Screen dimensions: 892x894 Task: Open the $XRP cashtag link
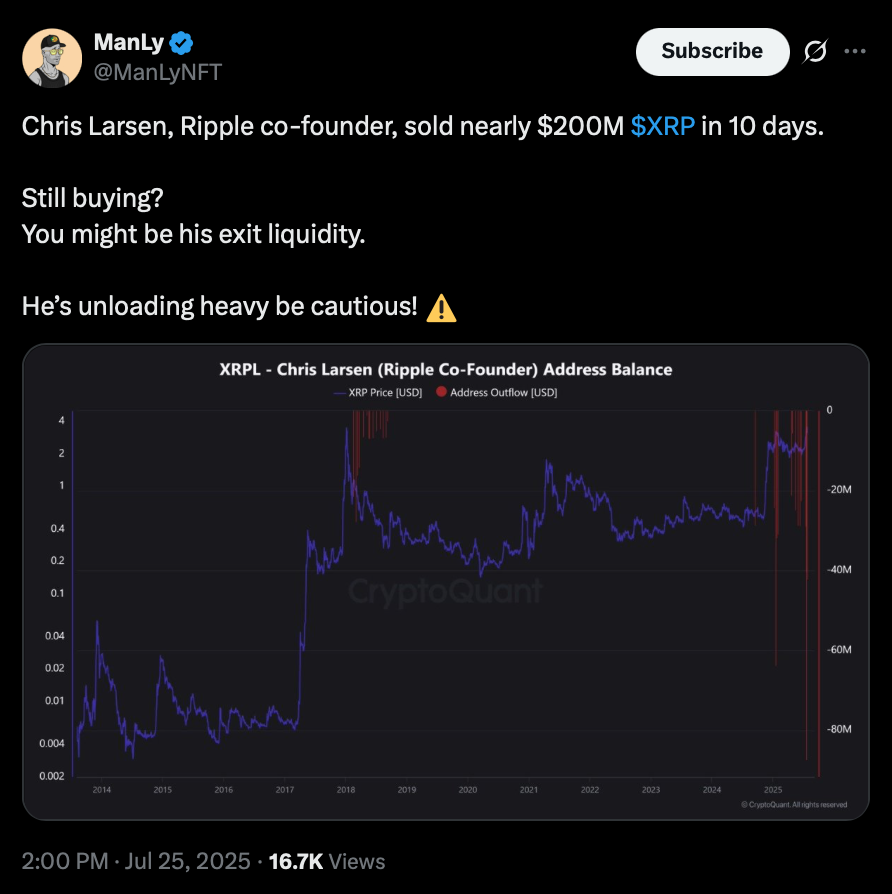coord(663,127)
